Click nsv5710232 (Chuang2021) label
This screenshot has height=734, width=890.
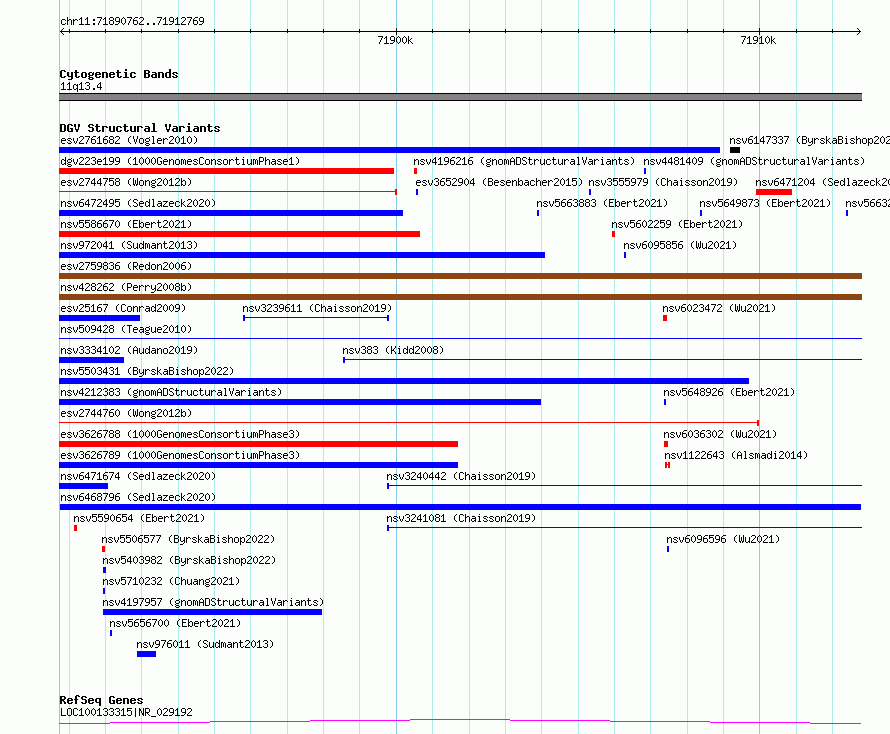(171, 581)
